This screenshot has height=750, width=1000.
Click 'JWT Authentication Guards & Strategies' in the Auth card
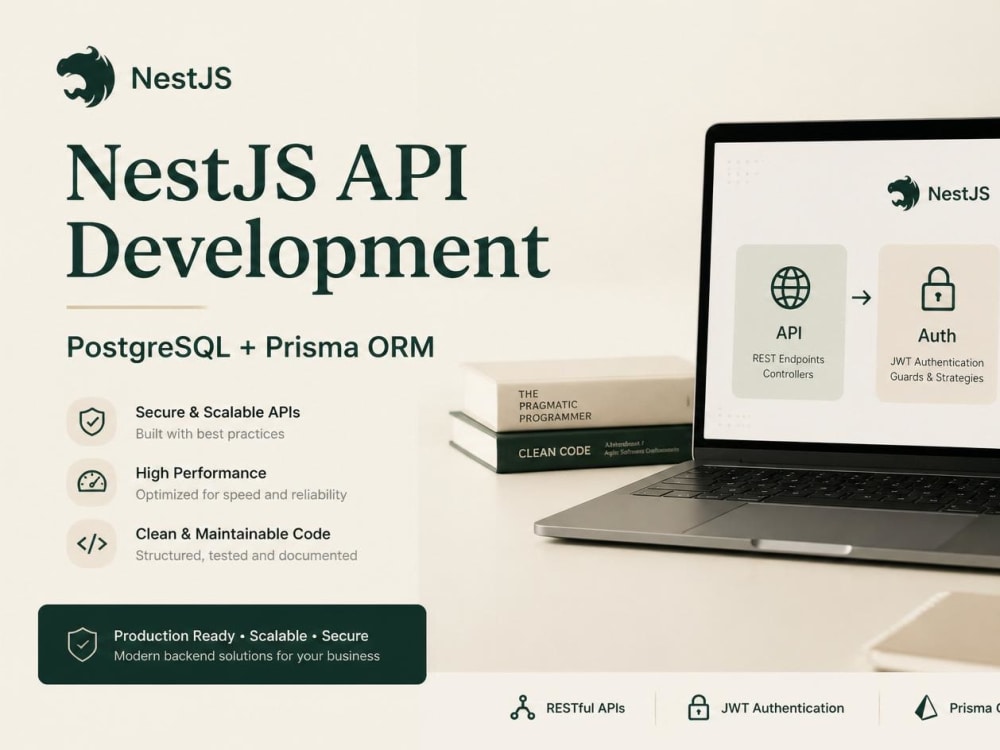[x=937, y=370]
